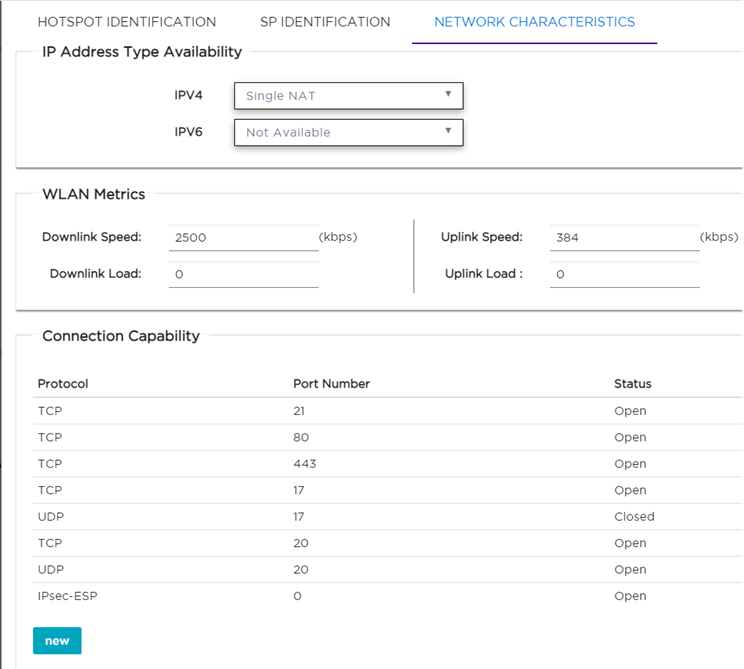Select the Network Characteristics tab
This screenshot has width=744, height=669.
tap(534, 22)
